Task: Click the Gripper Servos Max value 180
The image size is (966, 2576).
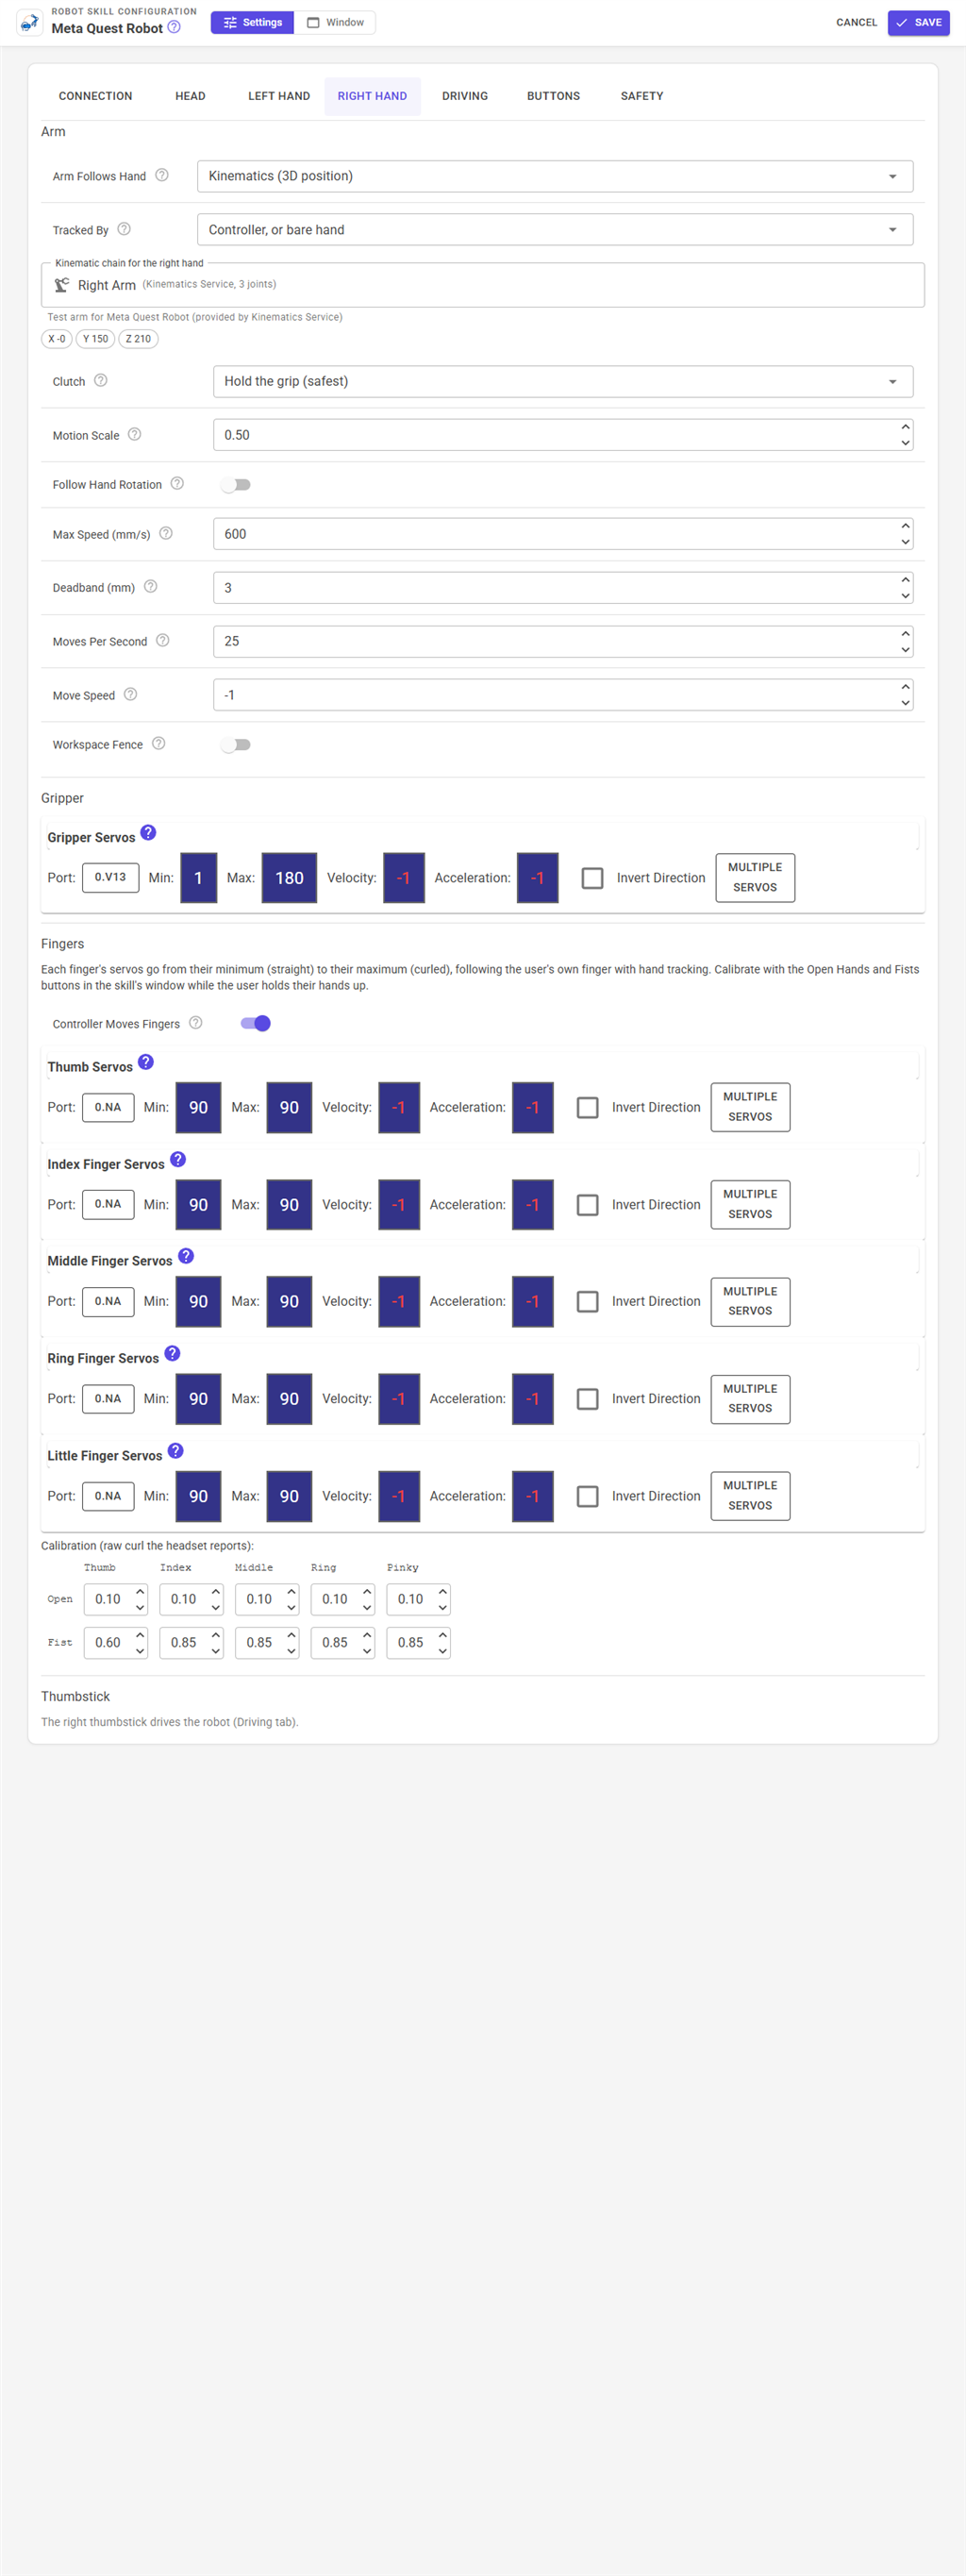Action: point(289,878)
